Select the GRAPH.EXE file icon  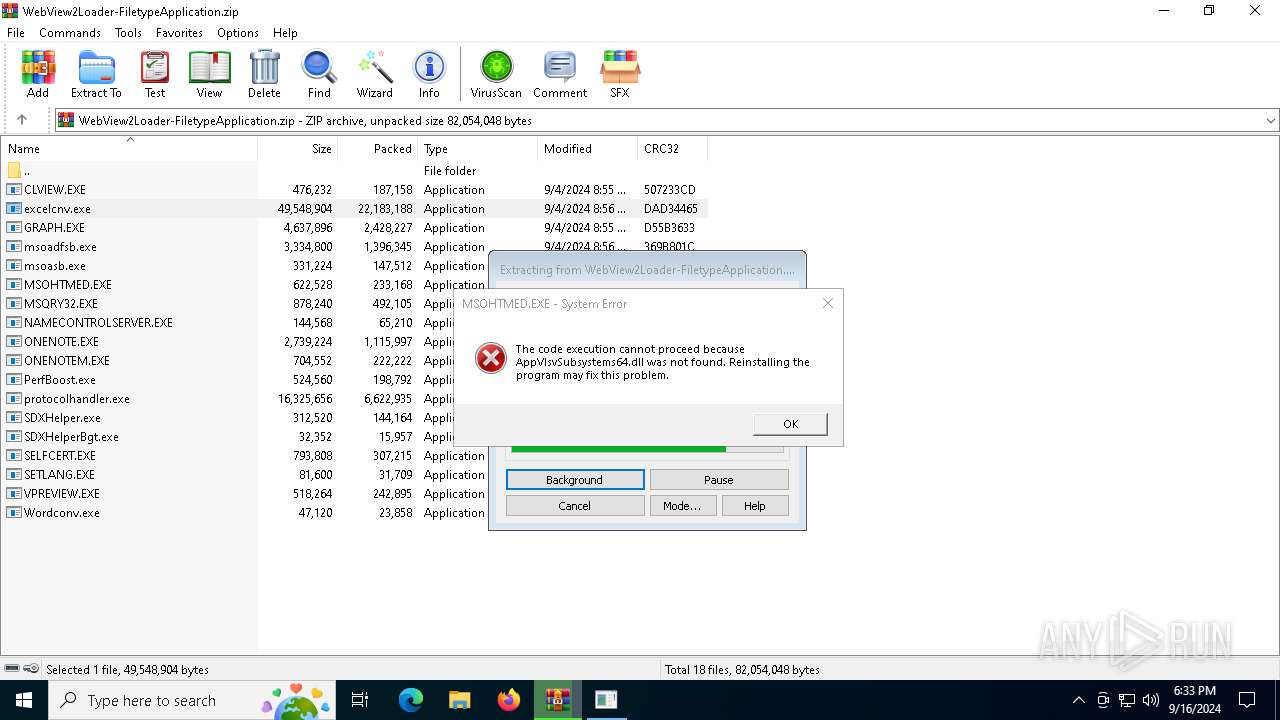[14, 228]
